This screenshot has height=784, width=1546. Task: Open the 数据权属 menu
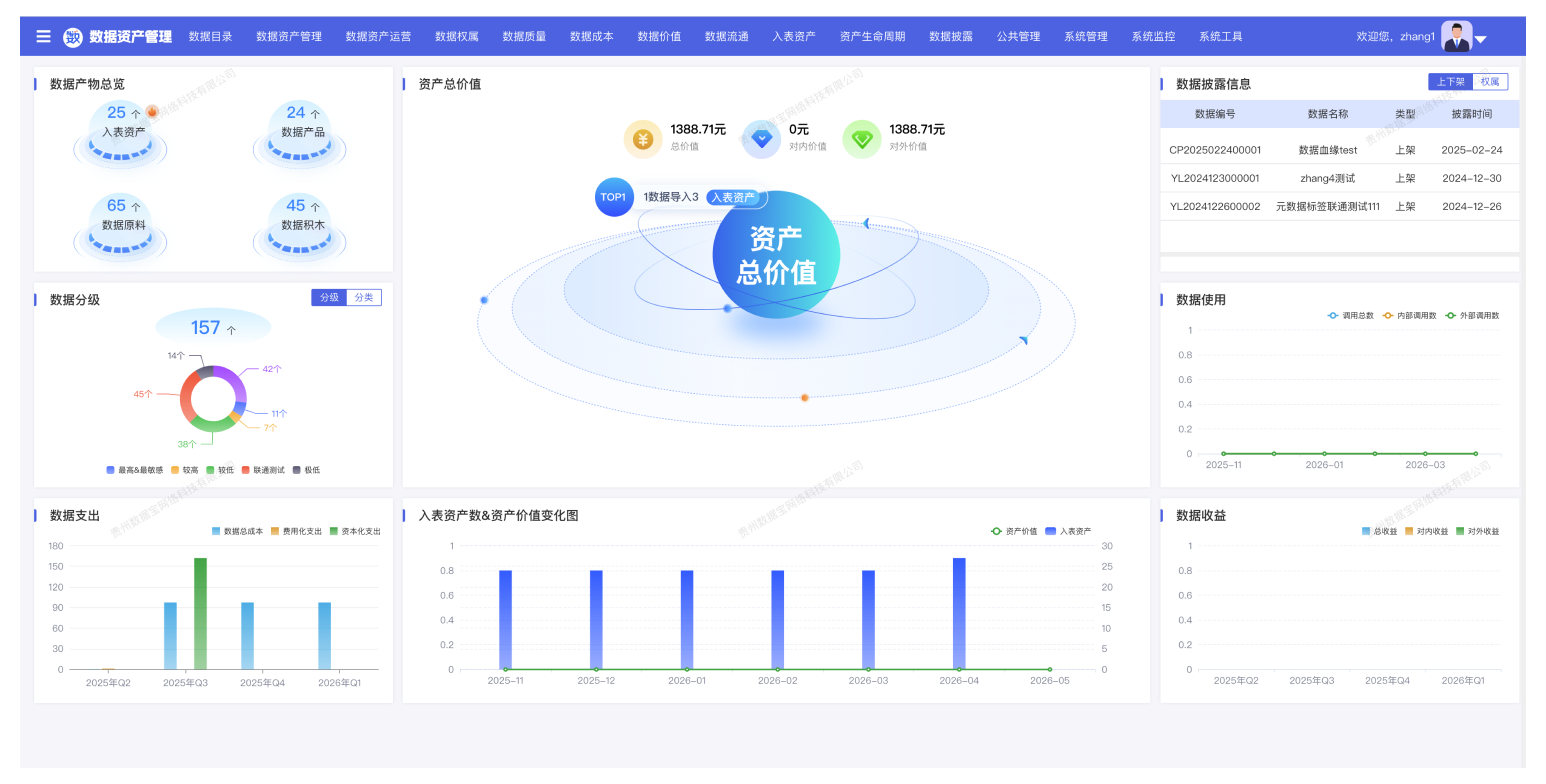[x=457, y=36]
